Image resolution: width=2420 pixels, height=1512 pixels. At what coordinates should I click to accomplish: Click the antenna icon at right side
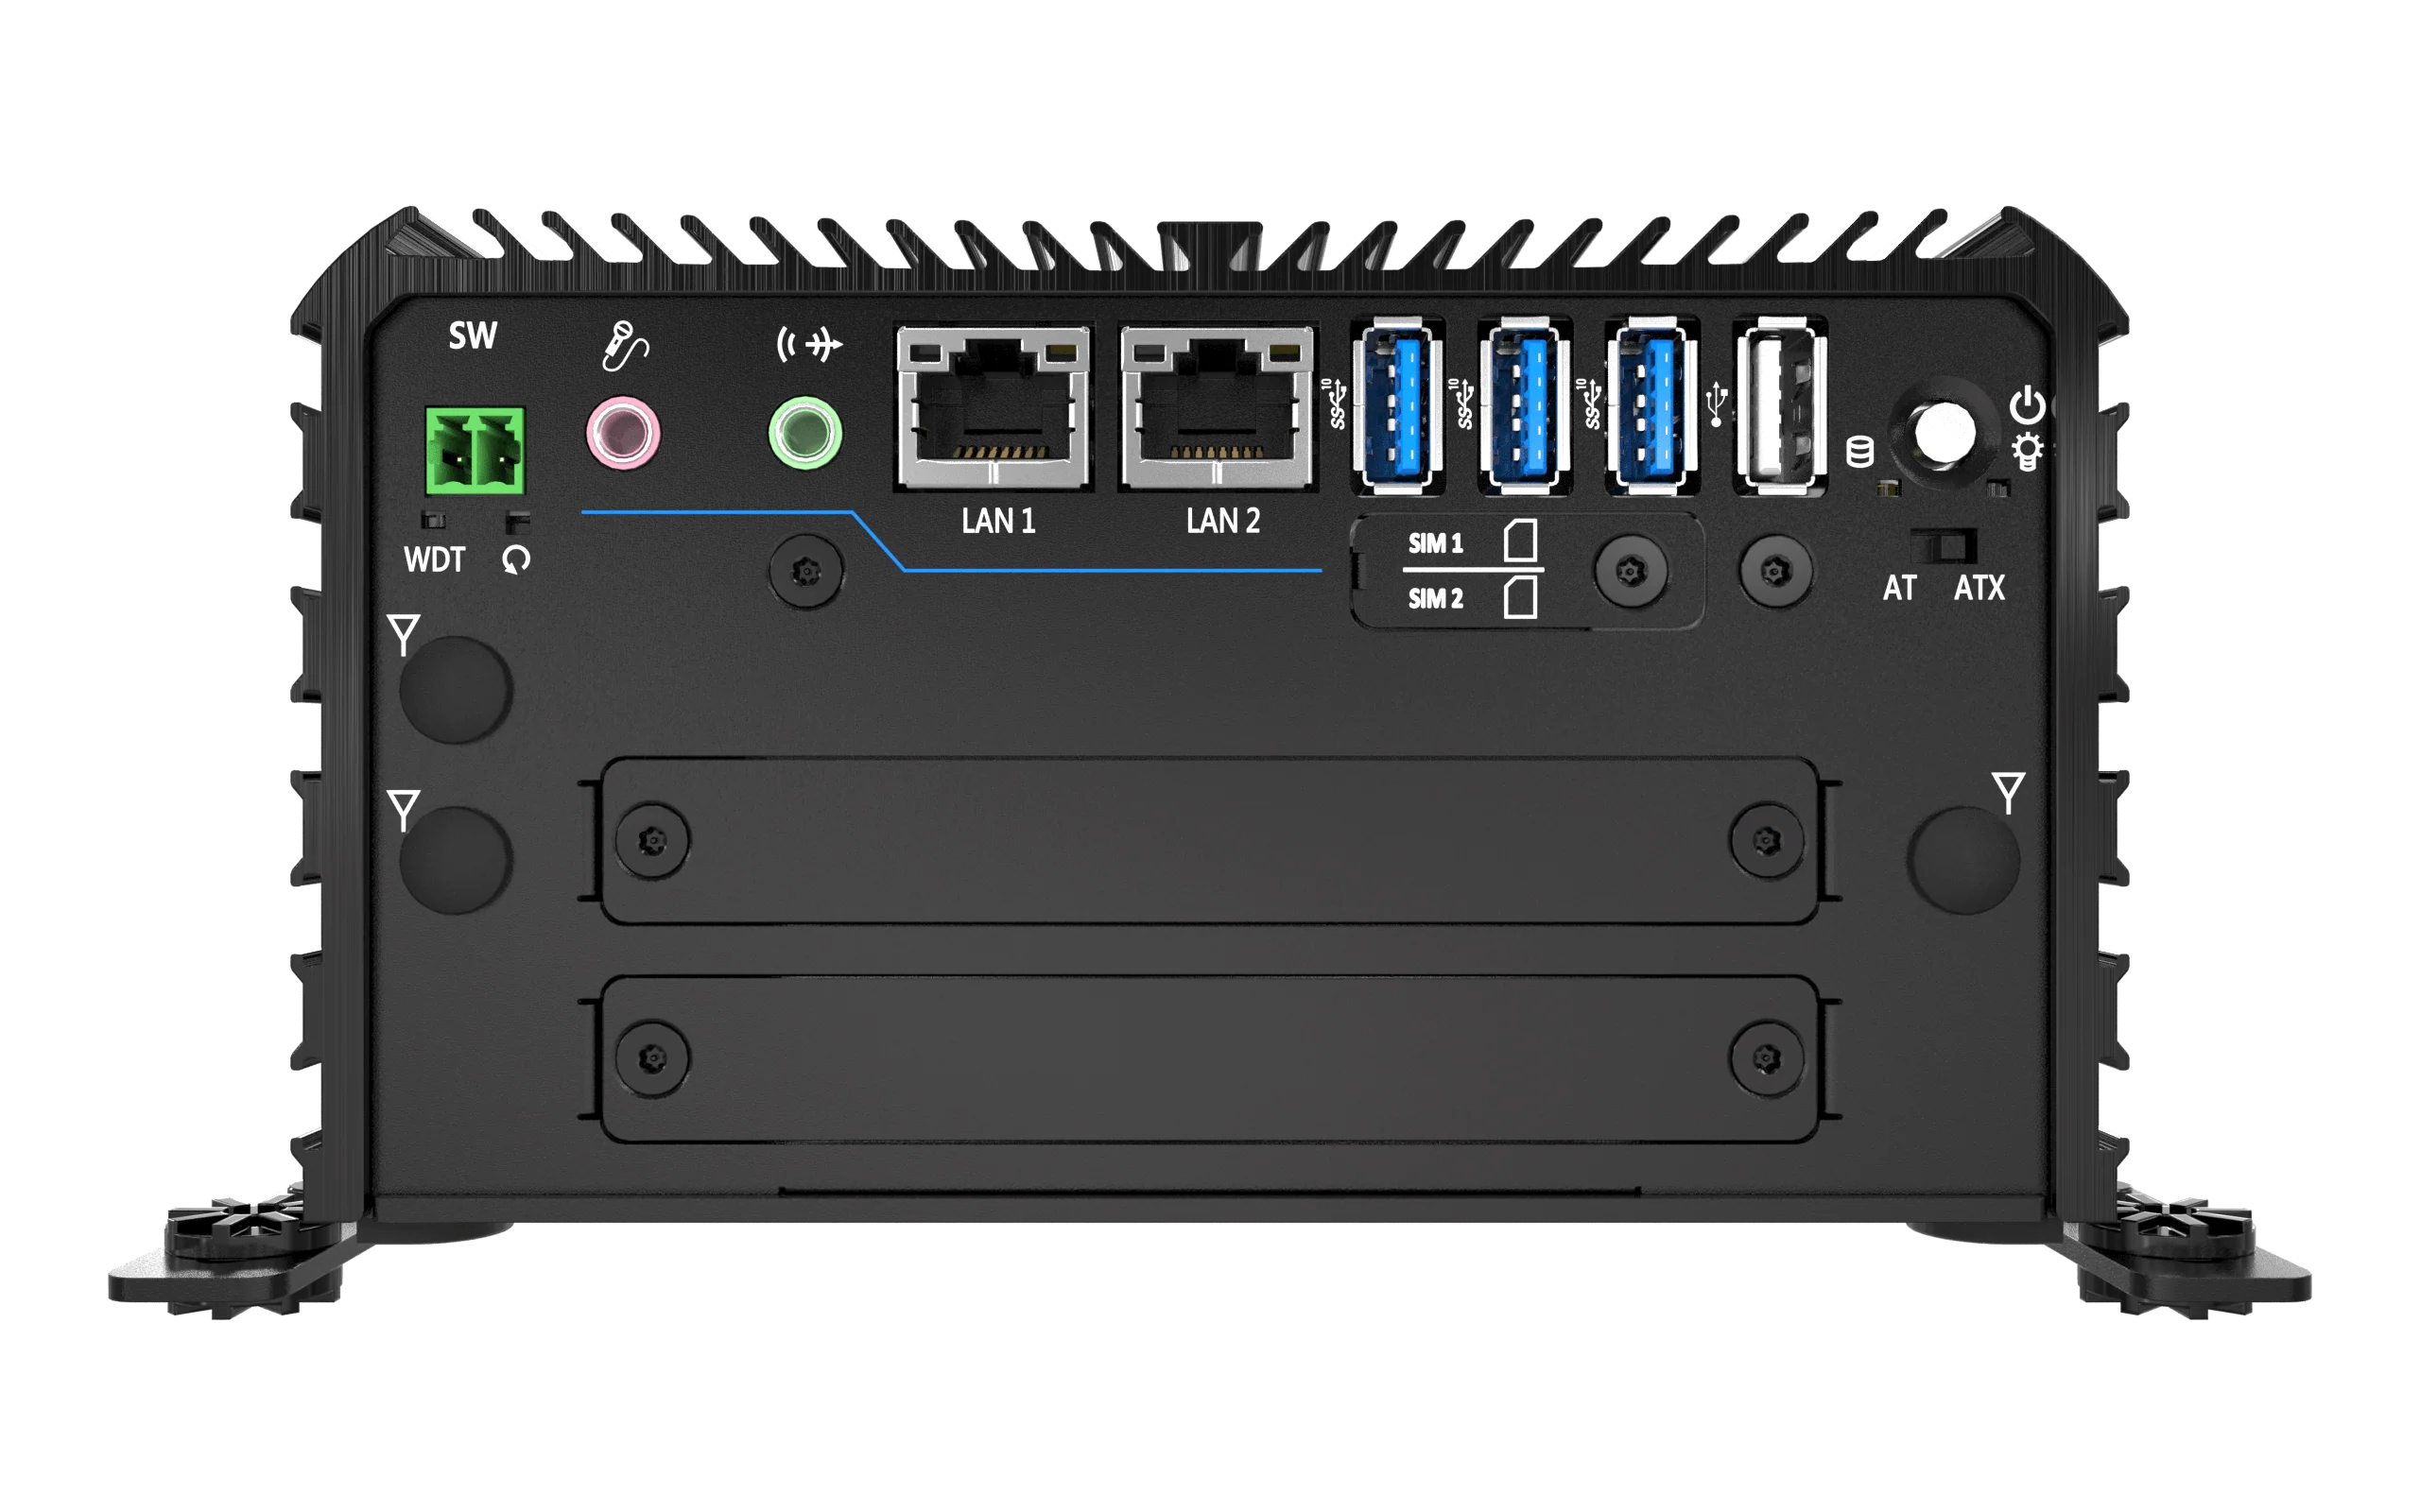coord(2007,792)
